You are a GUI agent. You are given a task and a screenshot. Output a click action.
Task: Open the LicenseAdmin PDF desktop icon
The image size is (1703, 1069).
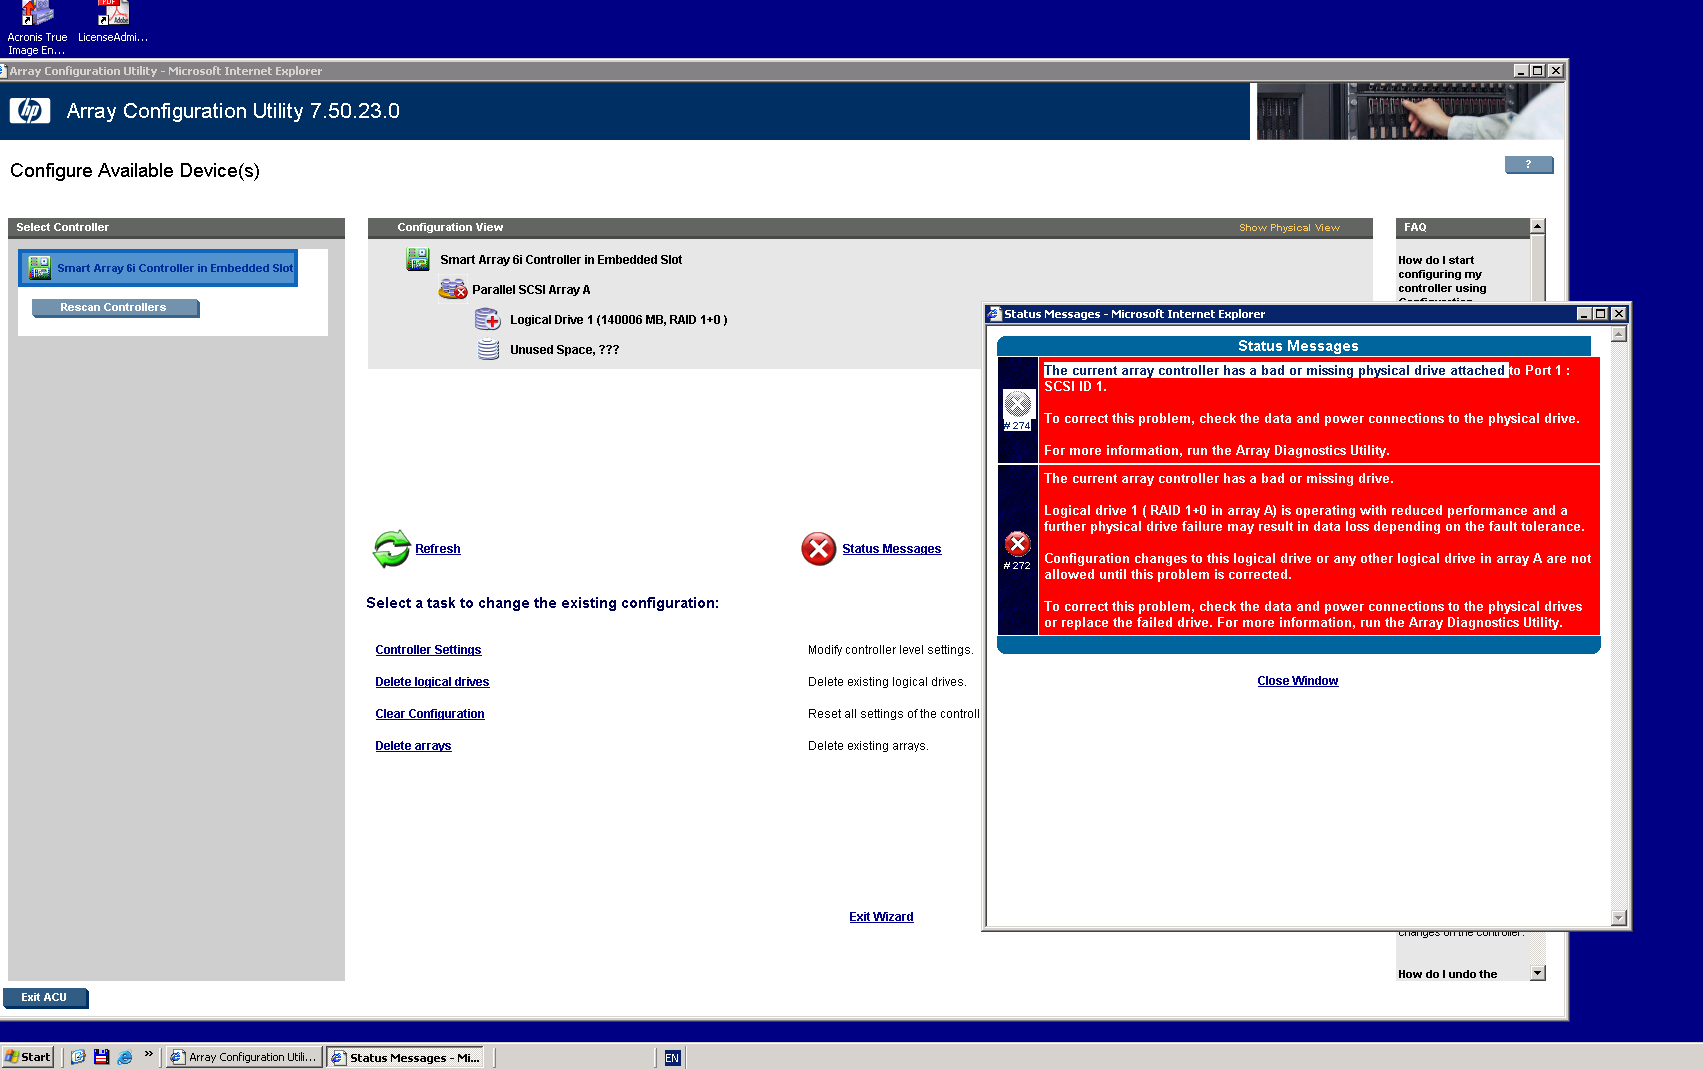pyautogui.click(x=113, y=22)
